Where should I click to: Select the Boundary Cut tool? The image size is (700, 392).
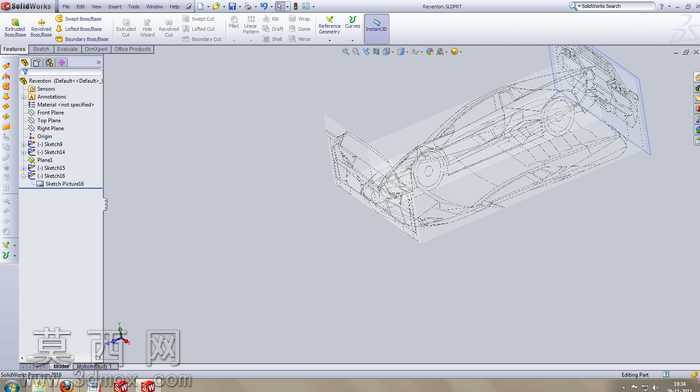tap(202, 39)
